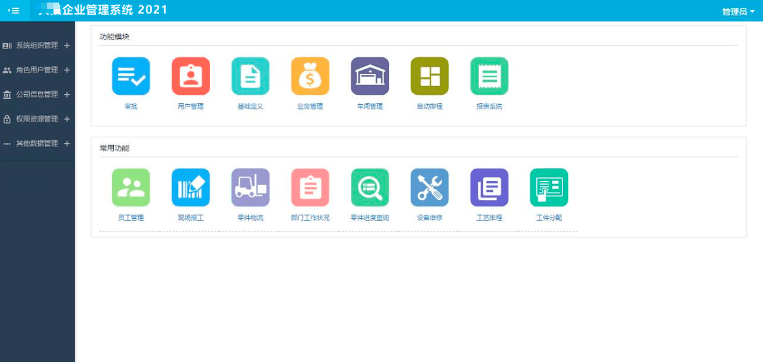Open the 部门工作状况 clipboard icon
Viewport: 768px width, 362px height.
point(310,188)
